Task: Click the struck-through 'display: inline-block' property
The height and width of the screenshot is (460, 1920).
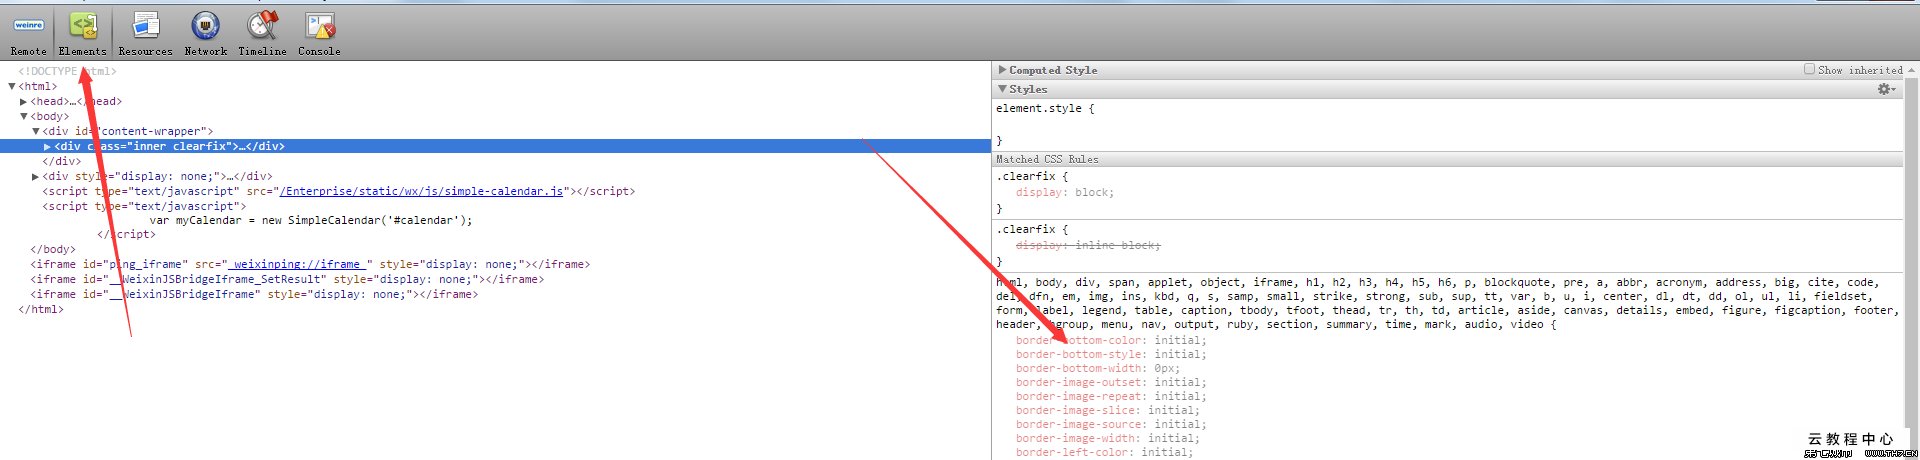Action: pos(1088,245)
